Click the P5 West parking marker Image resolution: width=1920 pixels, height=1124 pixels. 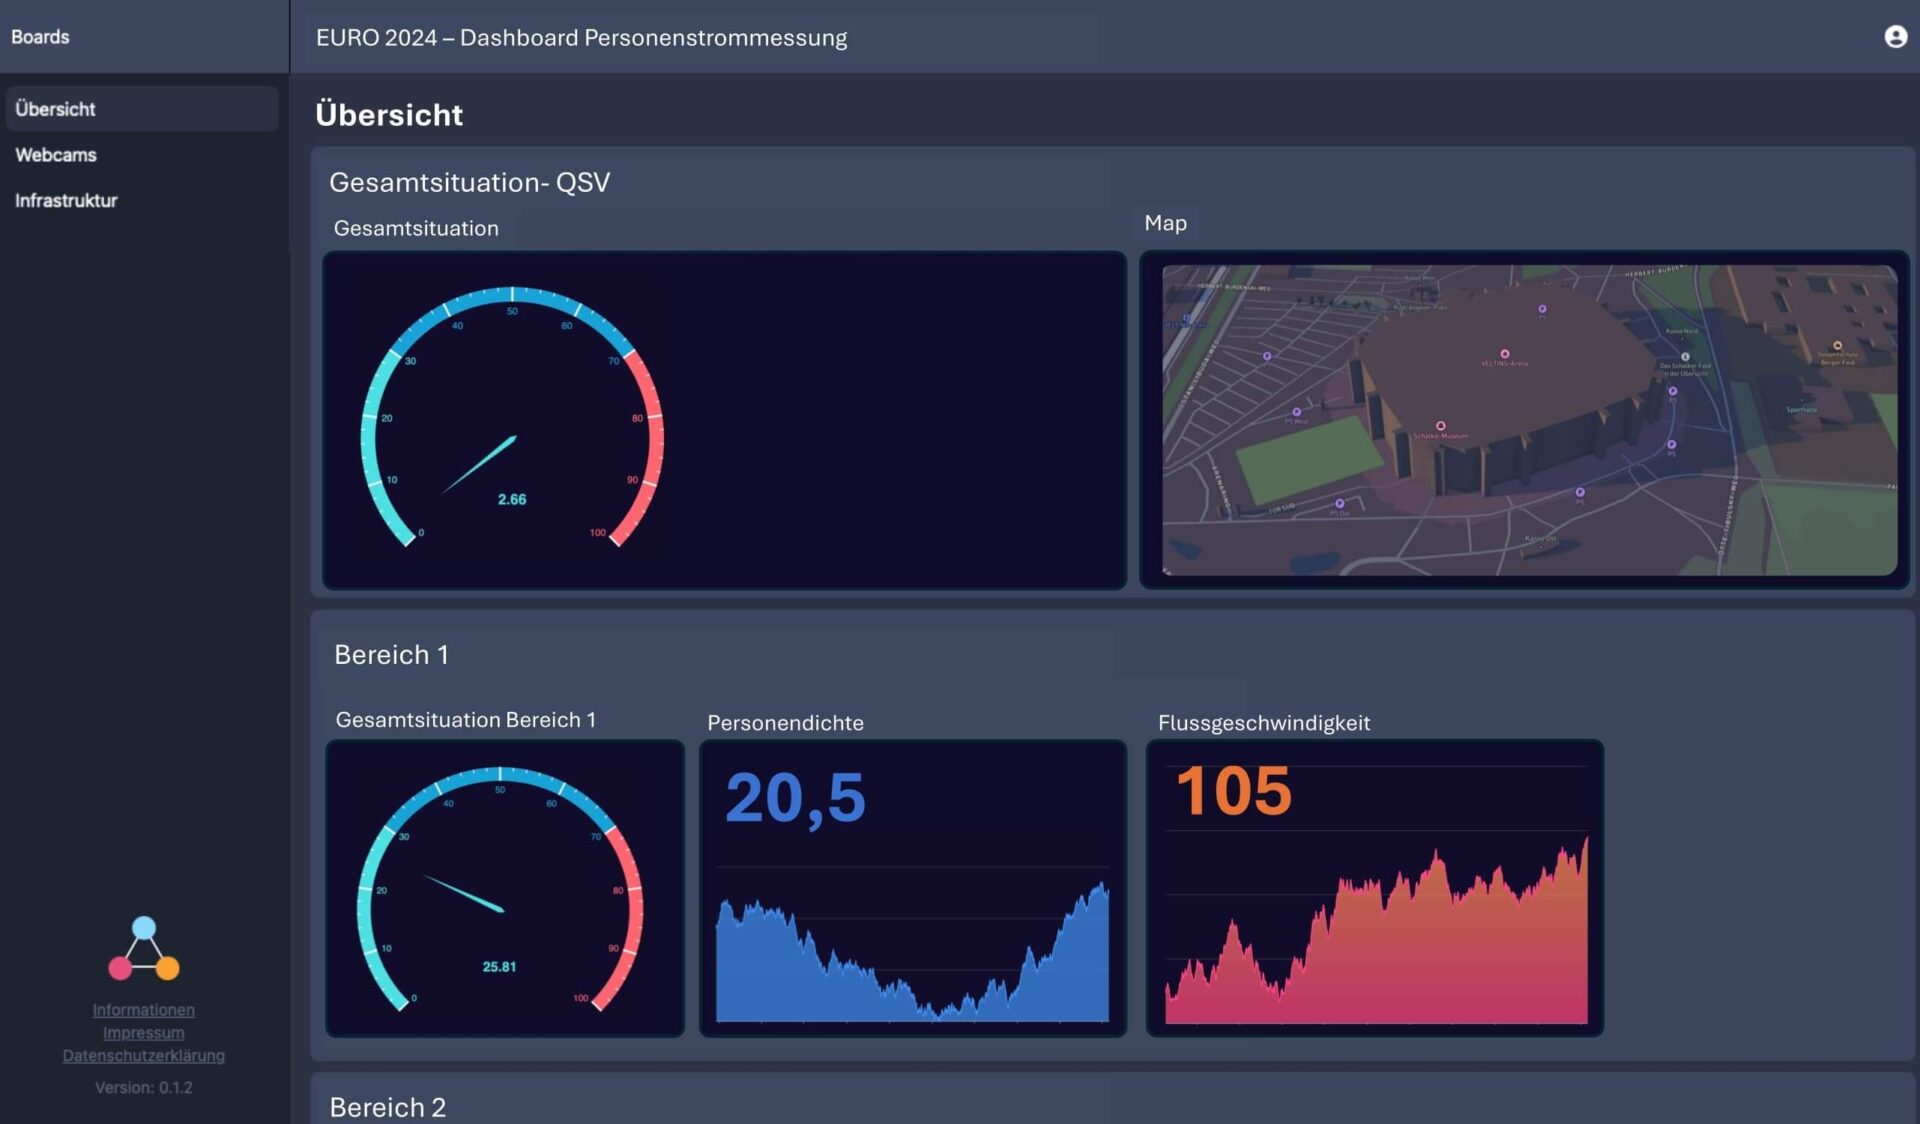tap(1296, 410)
